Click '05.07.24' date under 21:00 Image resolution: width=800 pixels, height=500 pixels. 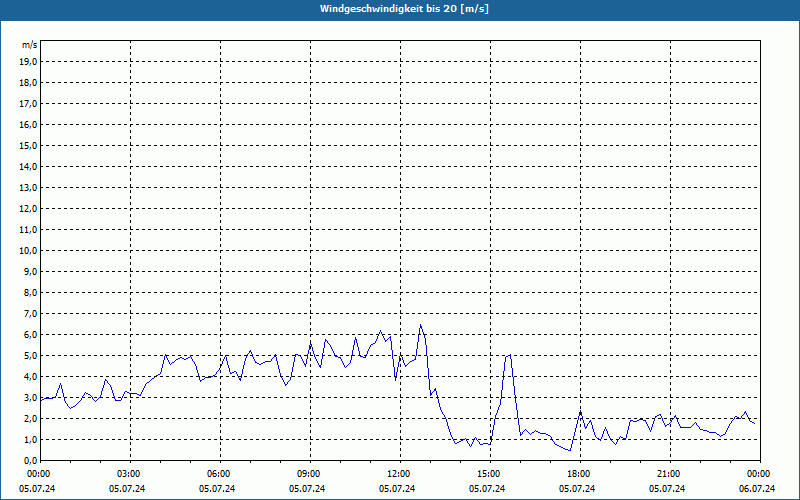tap(667, 489)
